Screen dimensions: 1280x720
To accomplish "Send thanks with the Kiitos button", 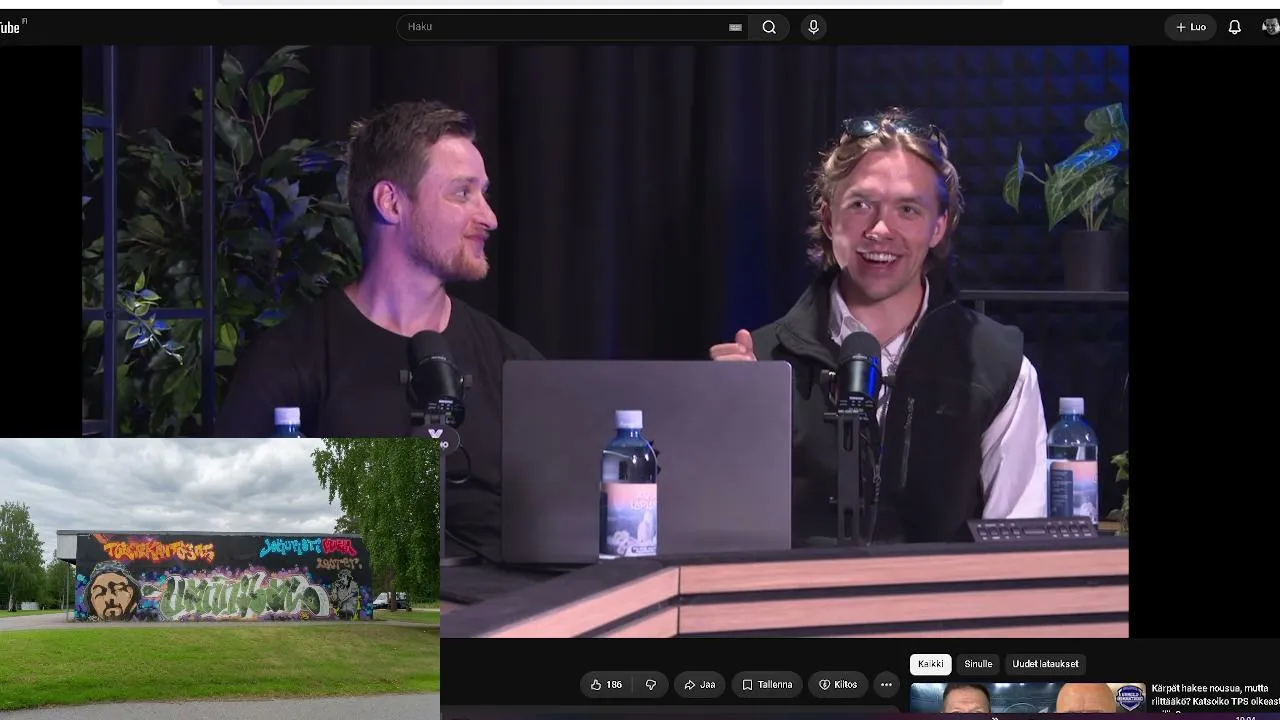I will pos(838,685).
